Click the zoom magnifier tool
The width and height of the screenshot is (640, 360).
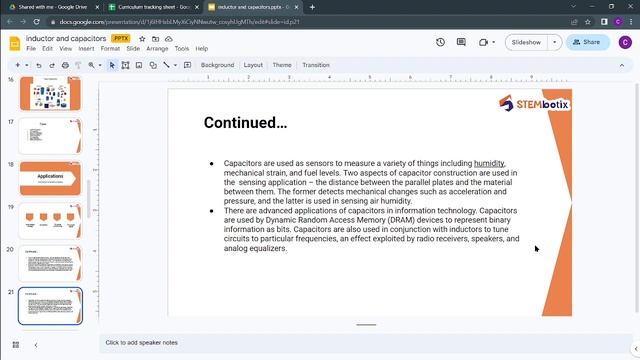(91, 65)
